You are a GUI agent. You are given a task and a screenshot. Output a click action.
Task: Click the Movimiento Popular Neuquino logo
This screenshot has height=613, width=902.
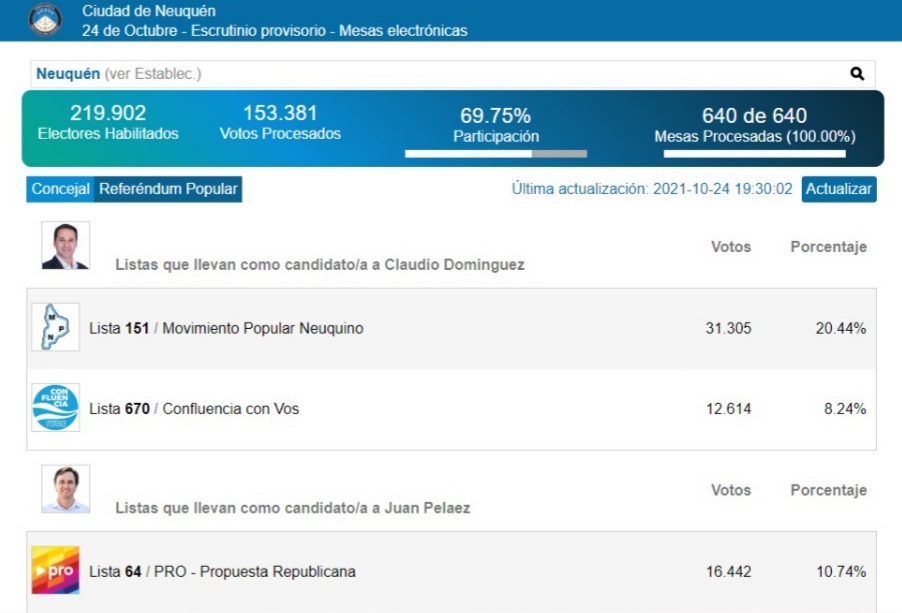tap(55, 328)
